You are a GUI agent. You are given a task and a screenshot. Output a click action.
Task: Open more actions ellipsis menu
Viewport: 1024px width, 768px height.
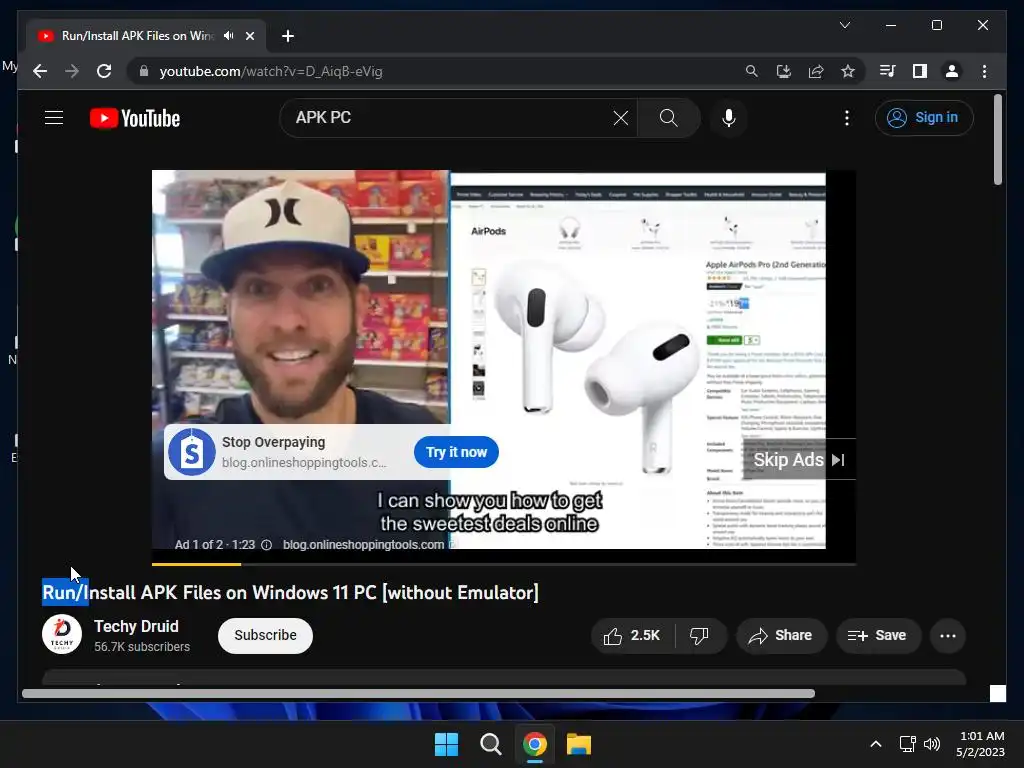(948, 635)
